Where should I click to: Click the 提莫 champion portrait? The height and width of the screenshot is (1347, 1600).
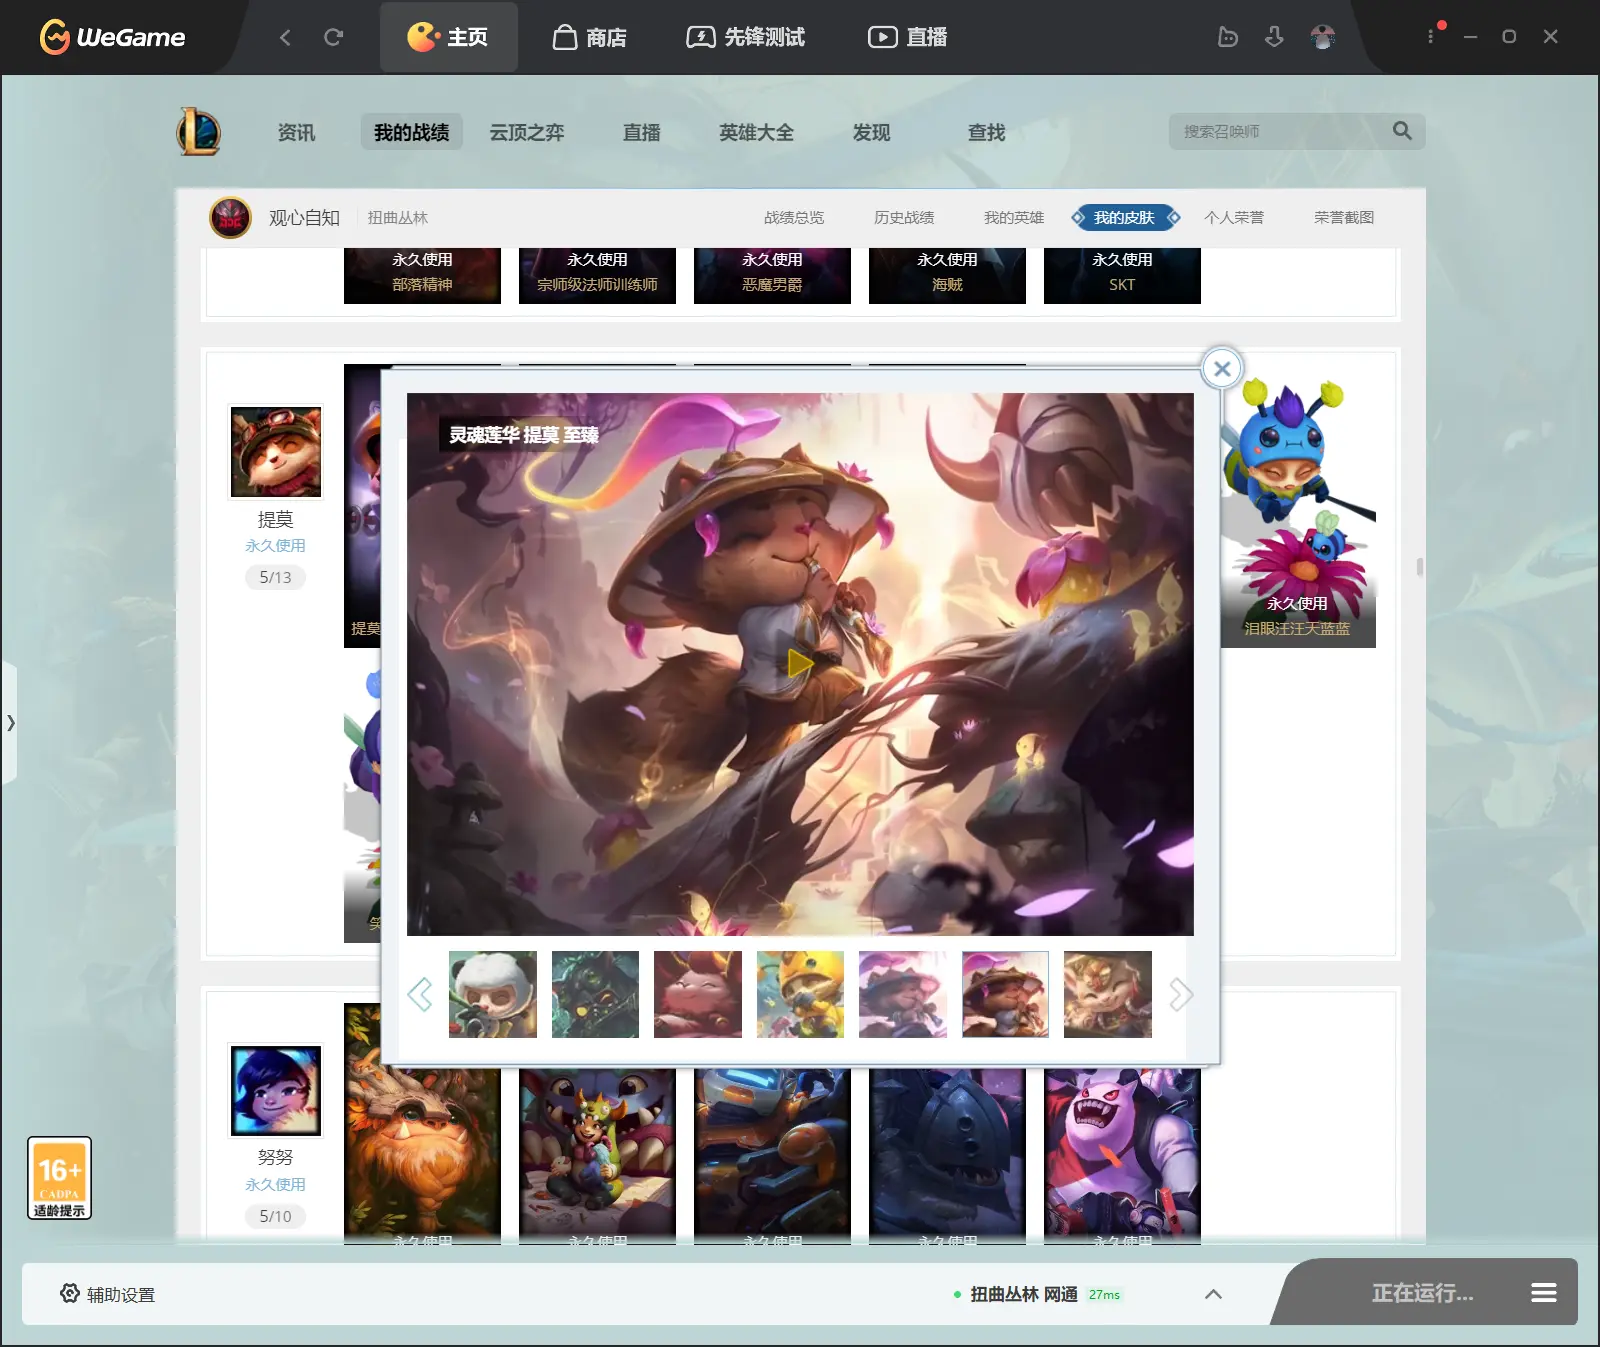tap(276, 451)
